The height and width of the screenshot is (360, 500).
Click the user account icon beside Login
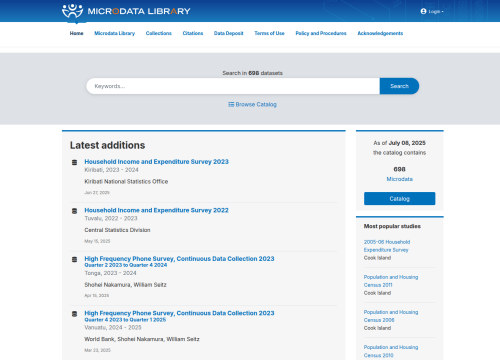(423, 11)
